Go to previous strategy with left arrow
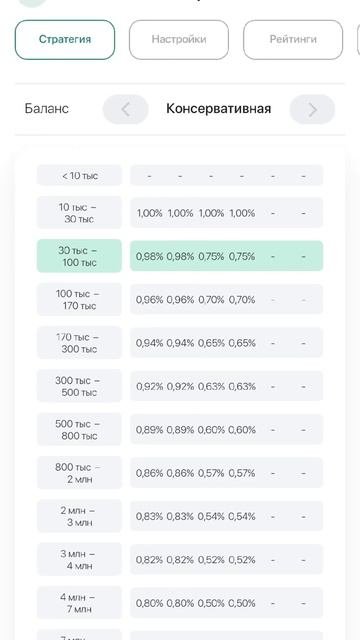Viewport: 360px width, 640px height. (125, 109)
